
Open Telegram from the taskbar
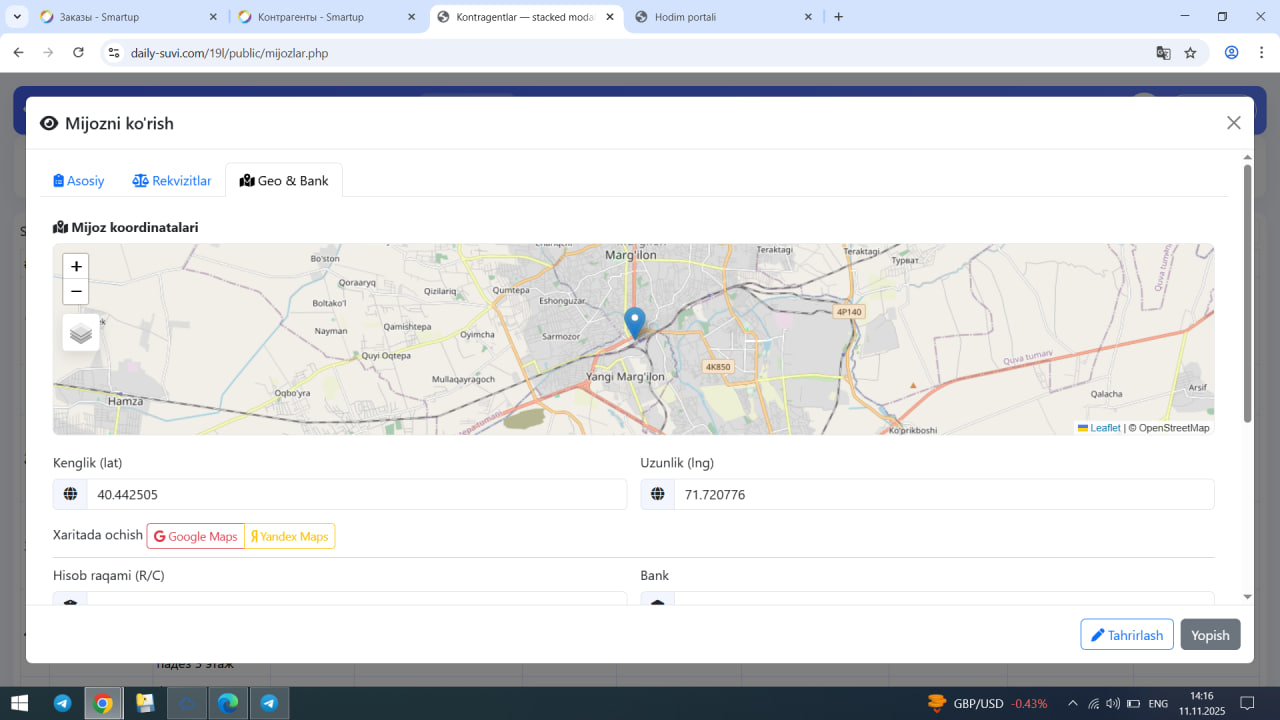pos(62,703)
